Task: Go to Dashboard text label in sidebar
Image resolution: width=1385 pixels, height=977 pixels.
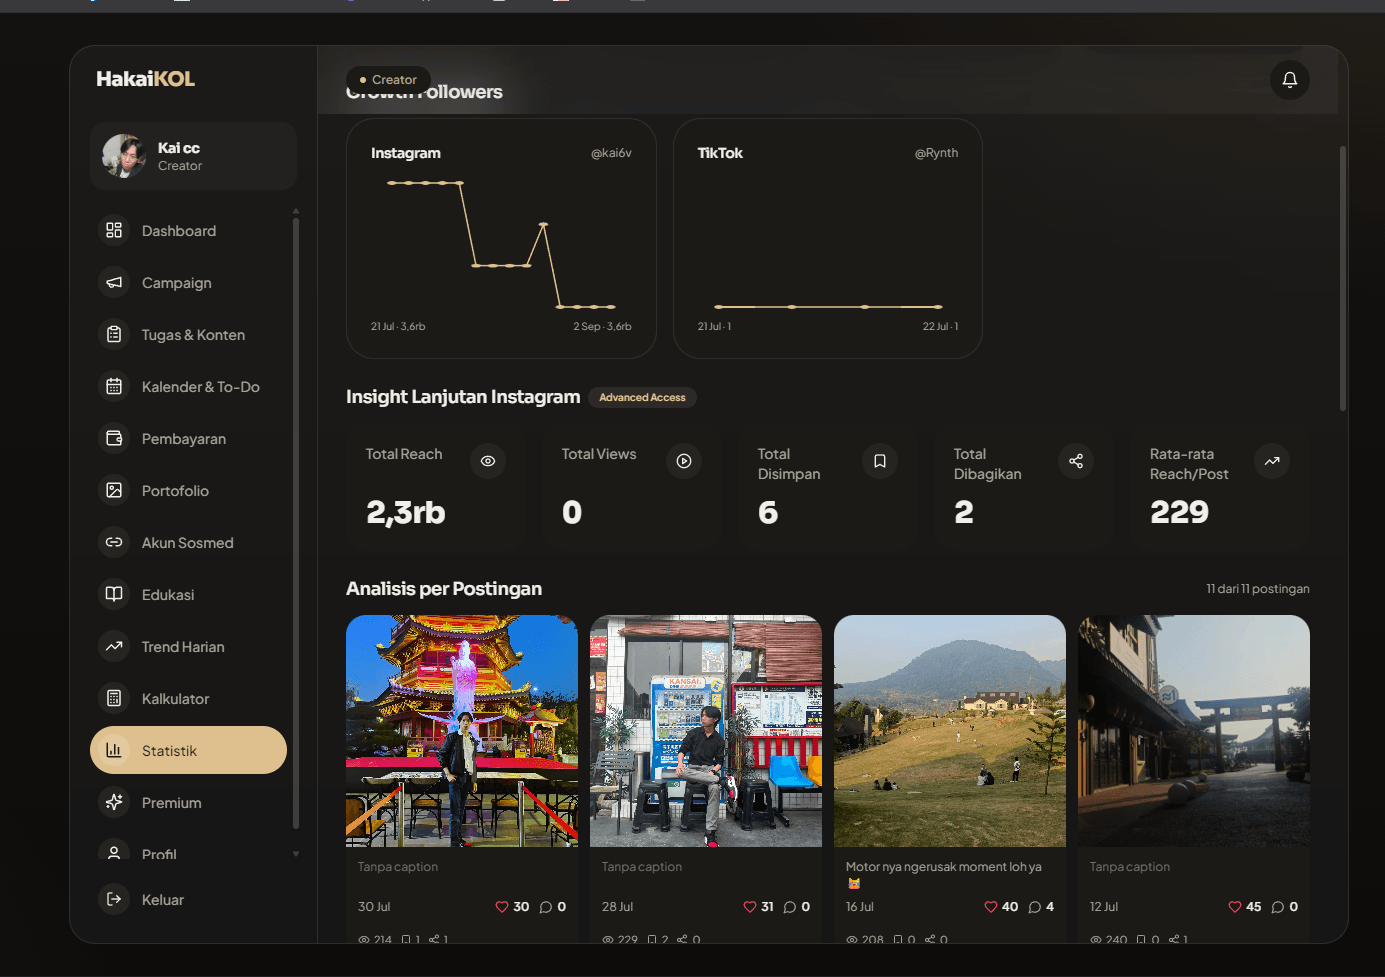Action: (179, 231)
